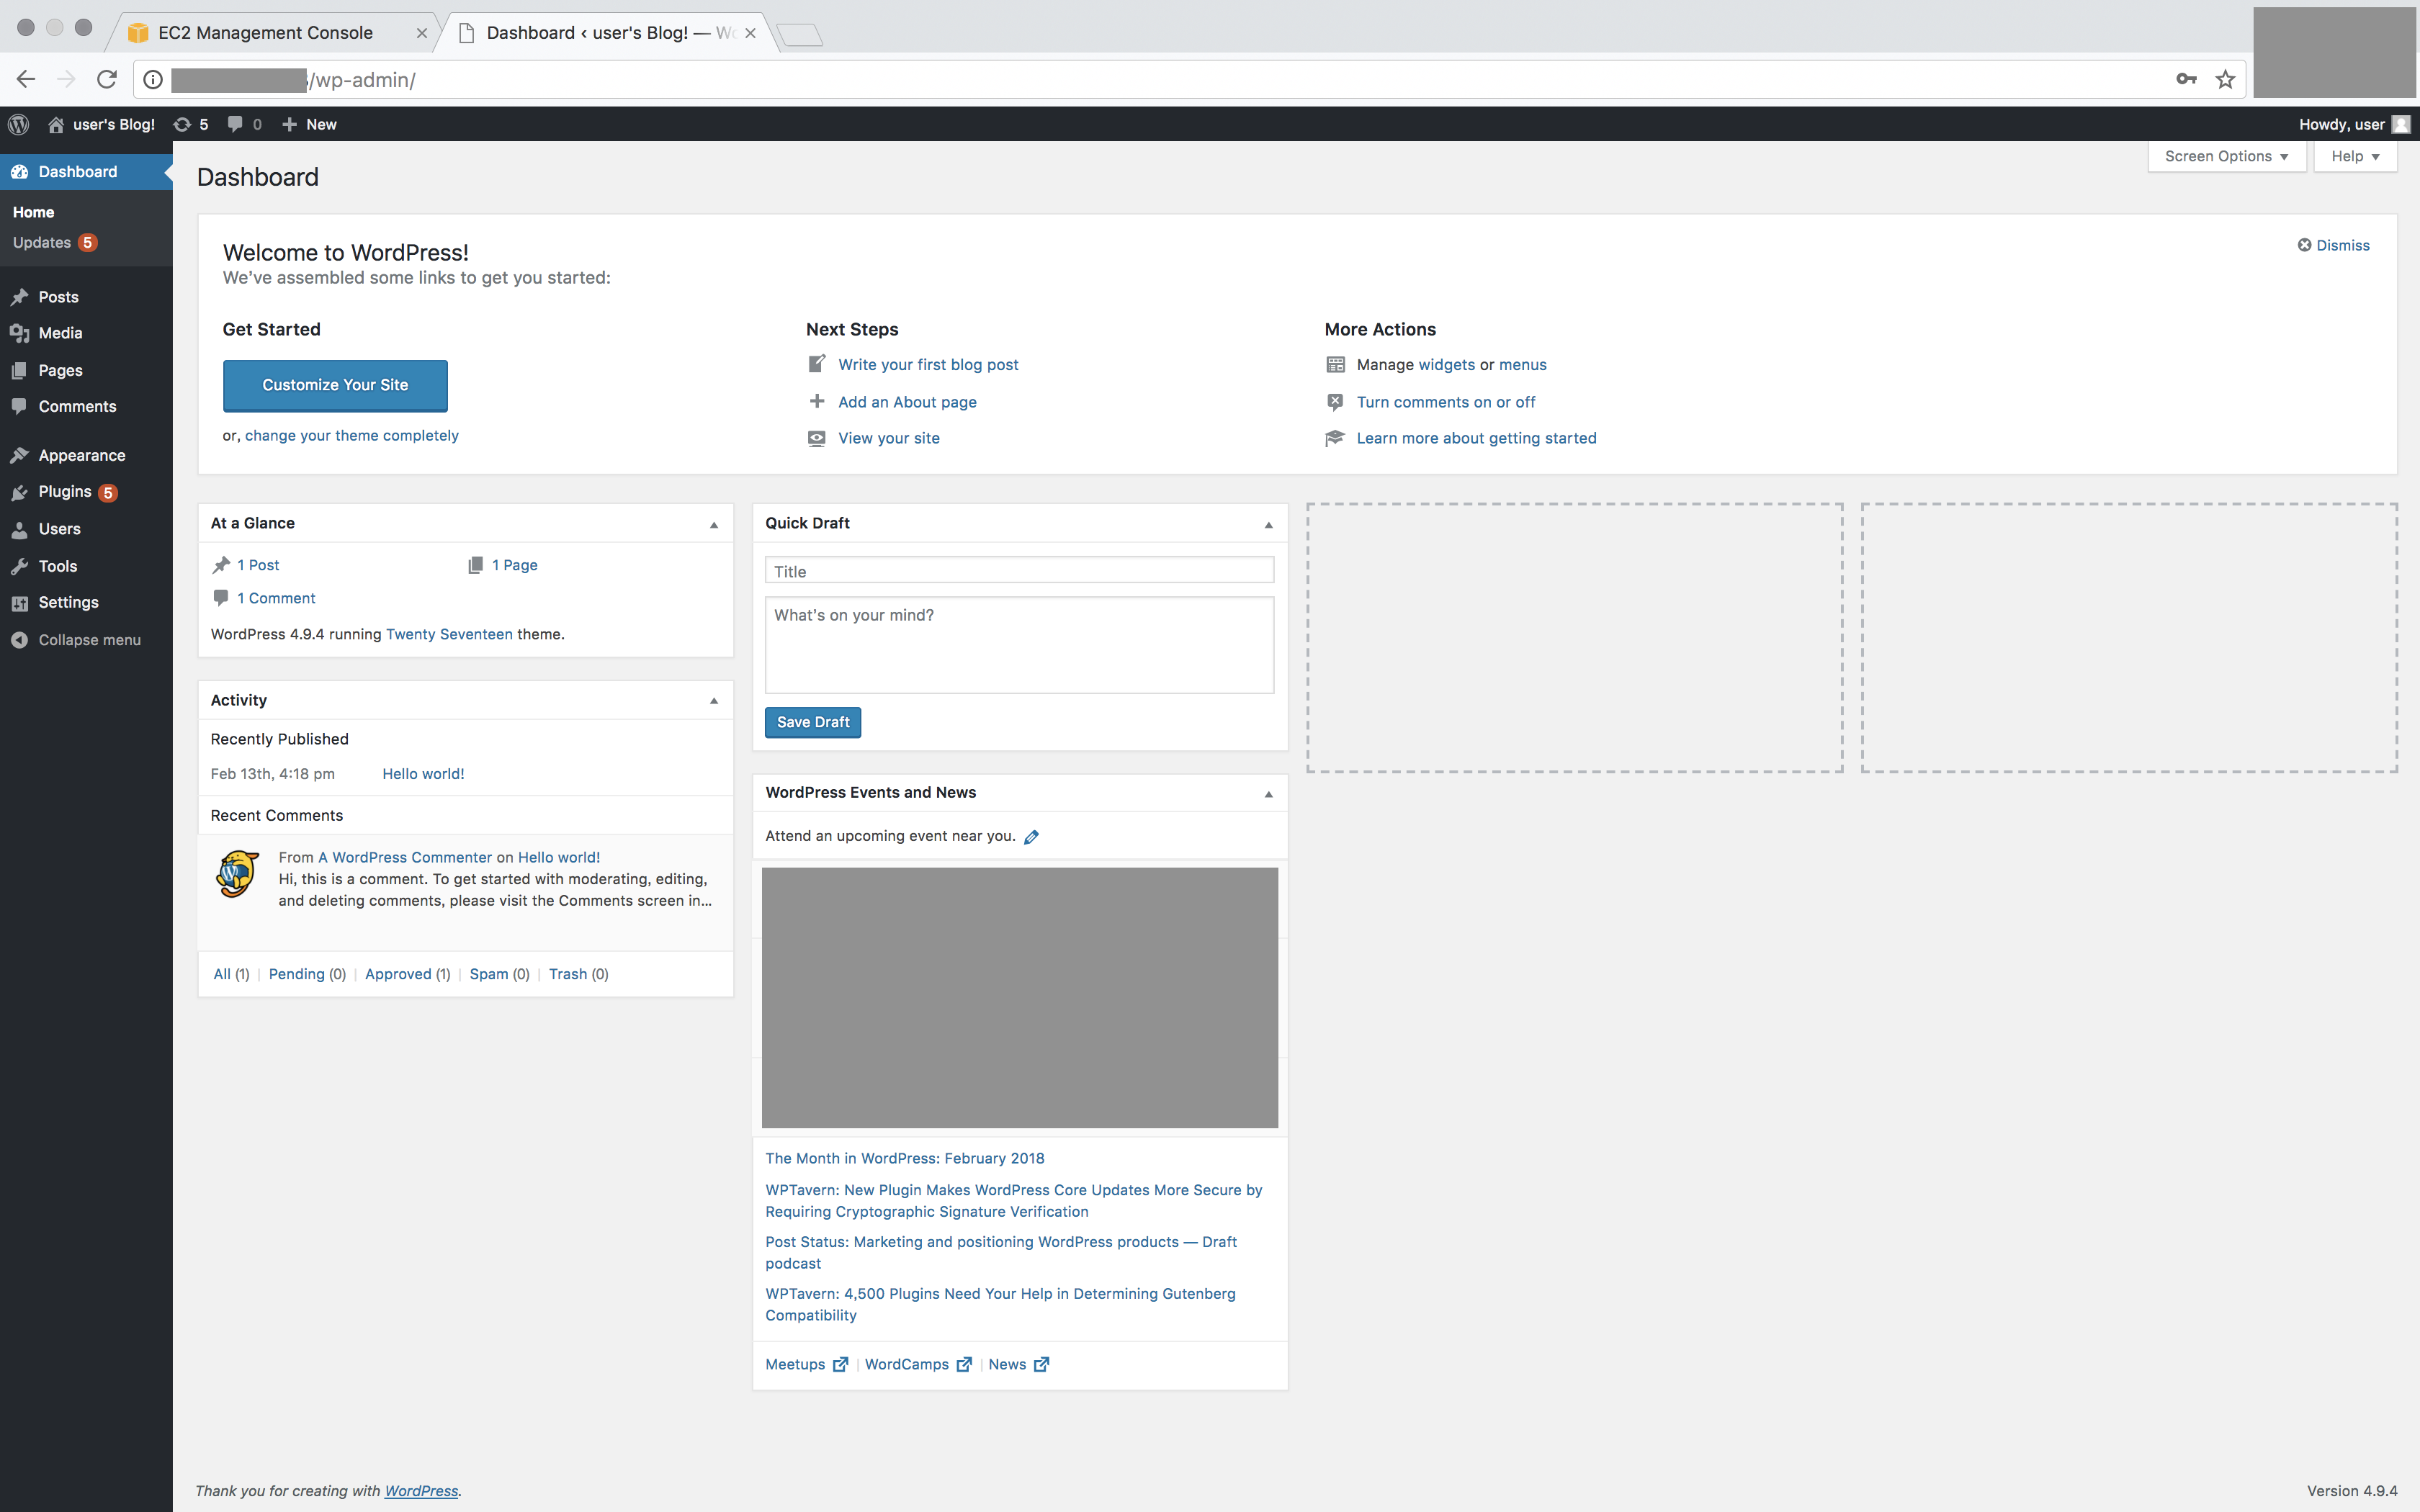Click the site info icon in address bar

153,79
